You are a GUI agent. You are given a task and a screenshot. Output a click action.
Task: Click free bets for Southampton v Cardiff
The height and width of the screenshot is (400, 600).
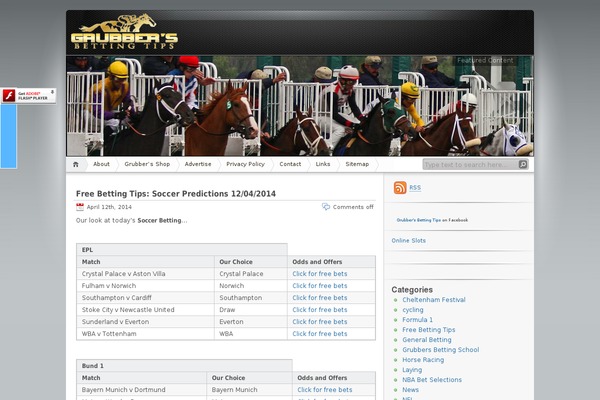click(320, 298)
